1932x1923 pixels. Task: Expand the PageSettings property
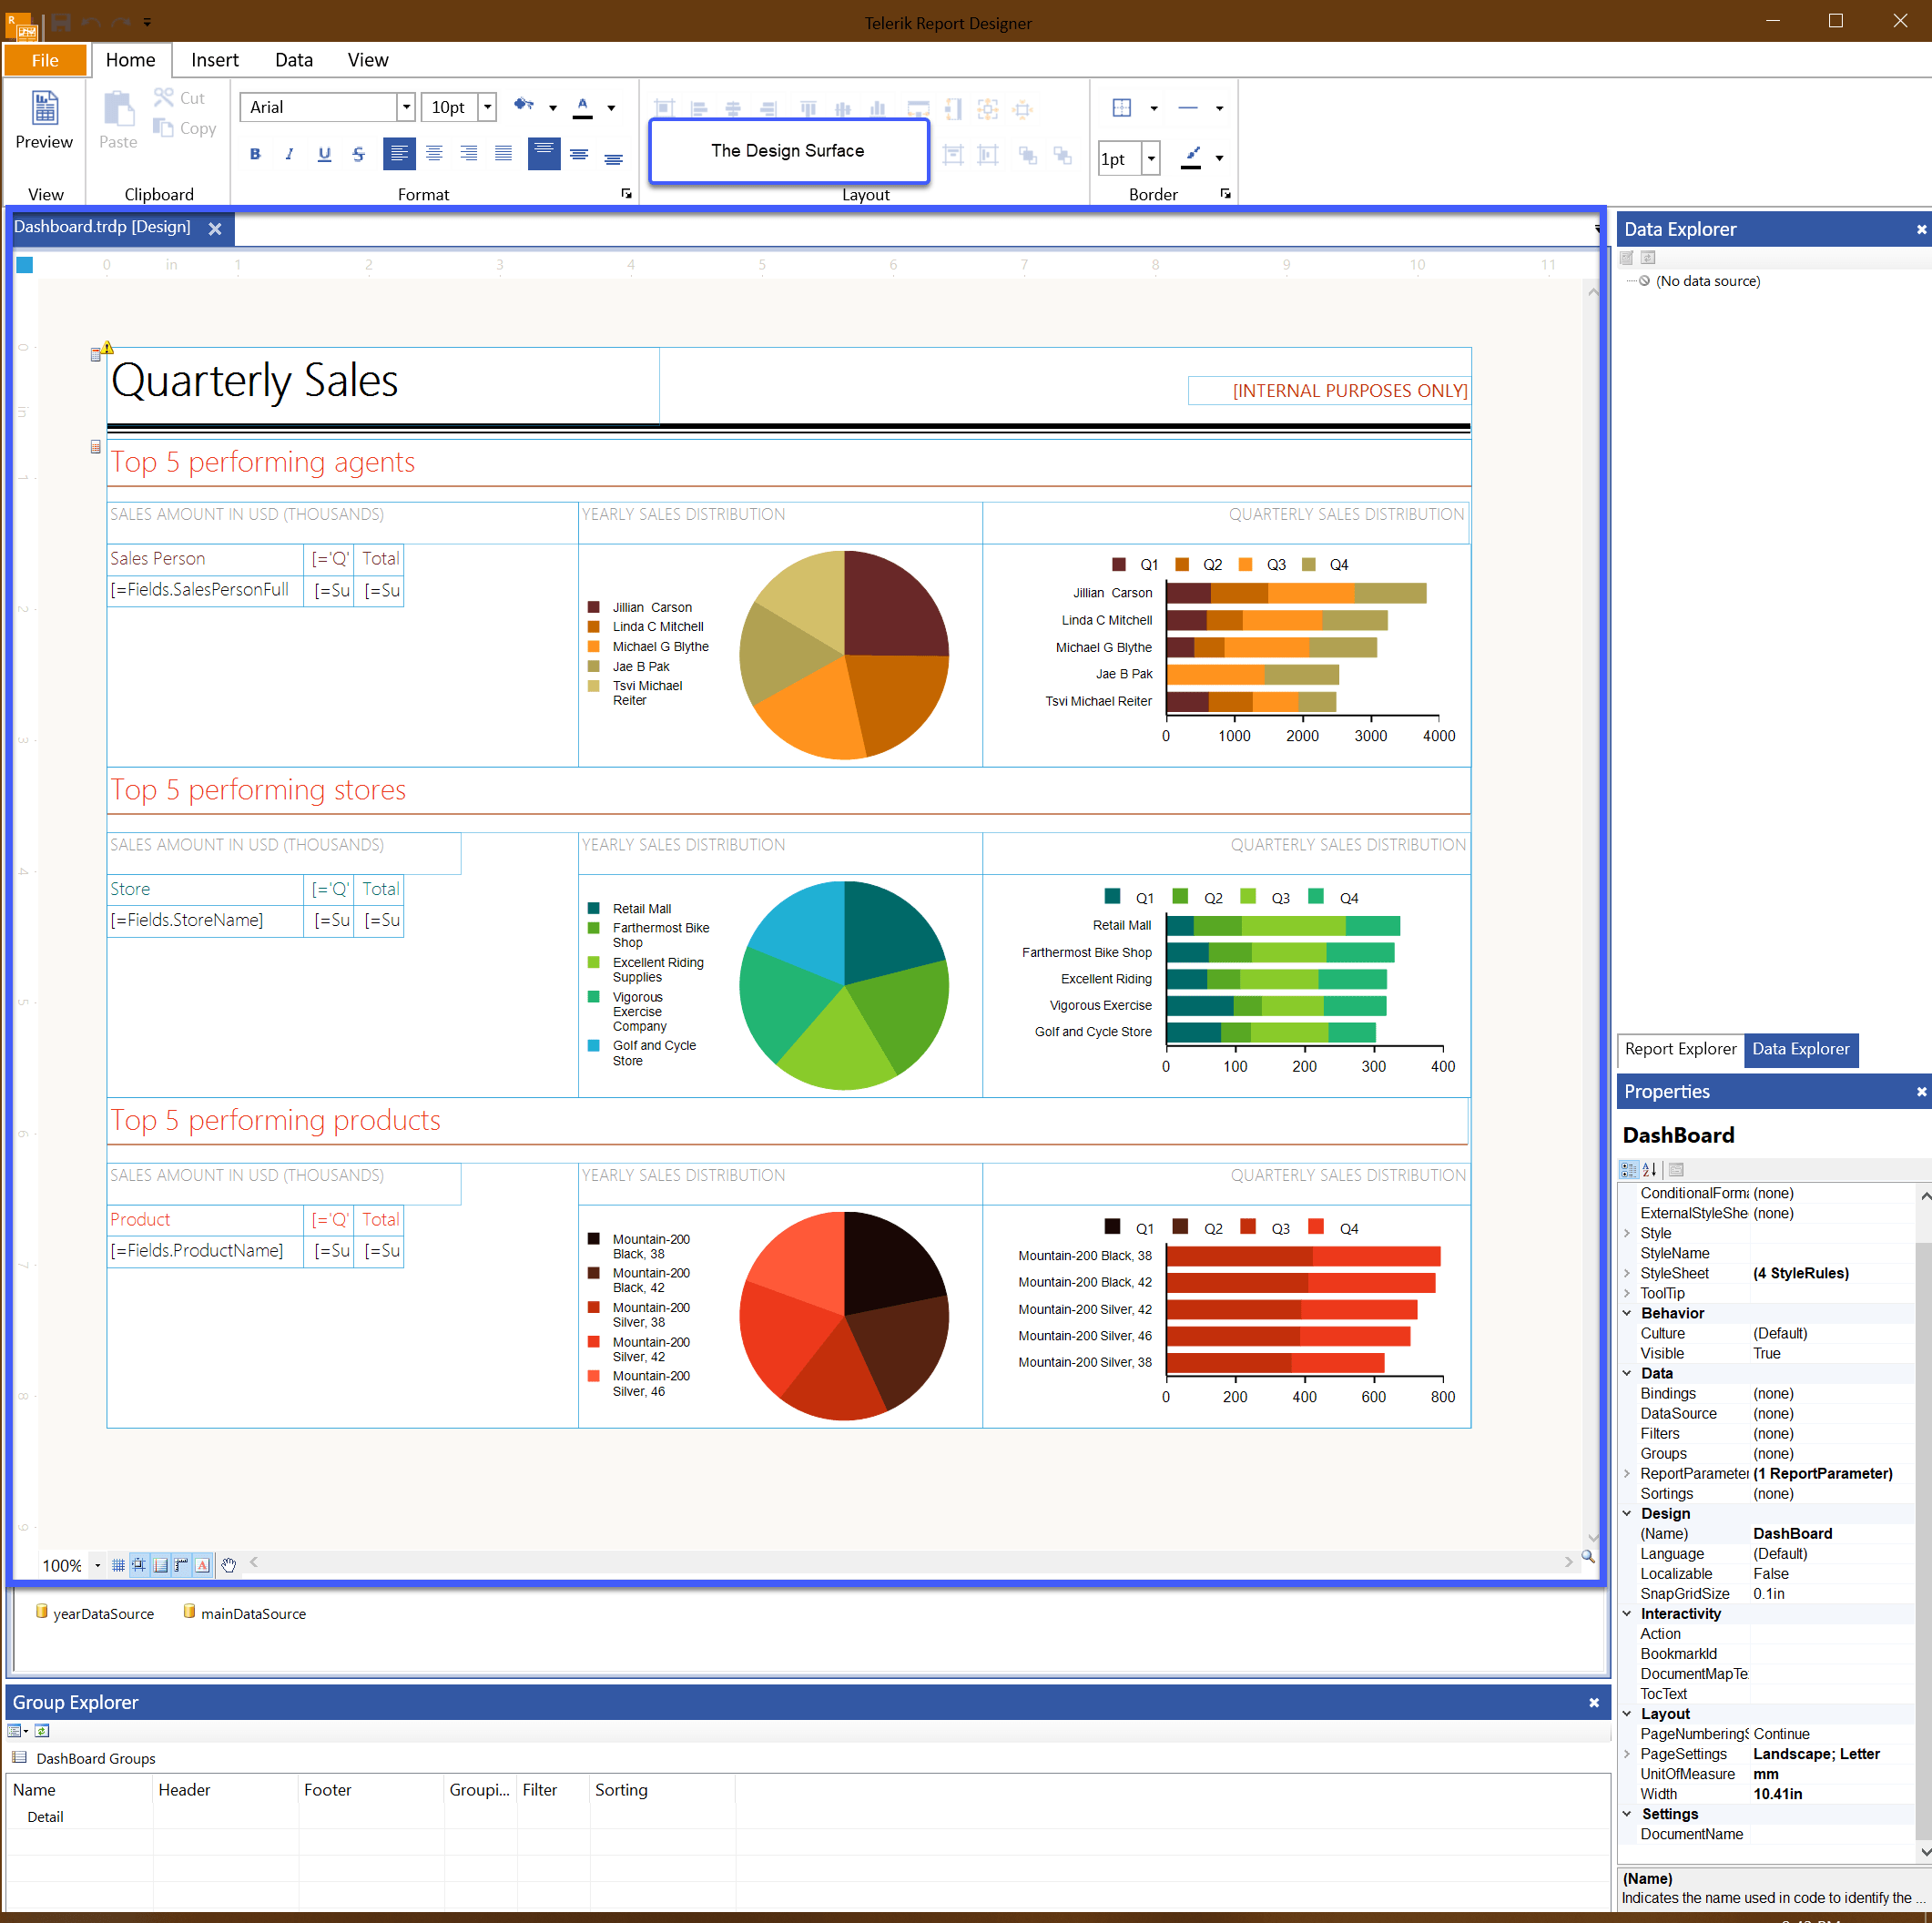coord(1627,1754)
